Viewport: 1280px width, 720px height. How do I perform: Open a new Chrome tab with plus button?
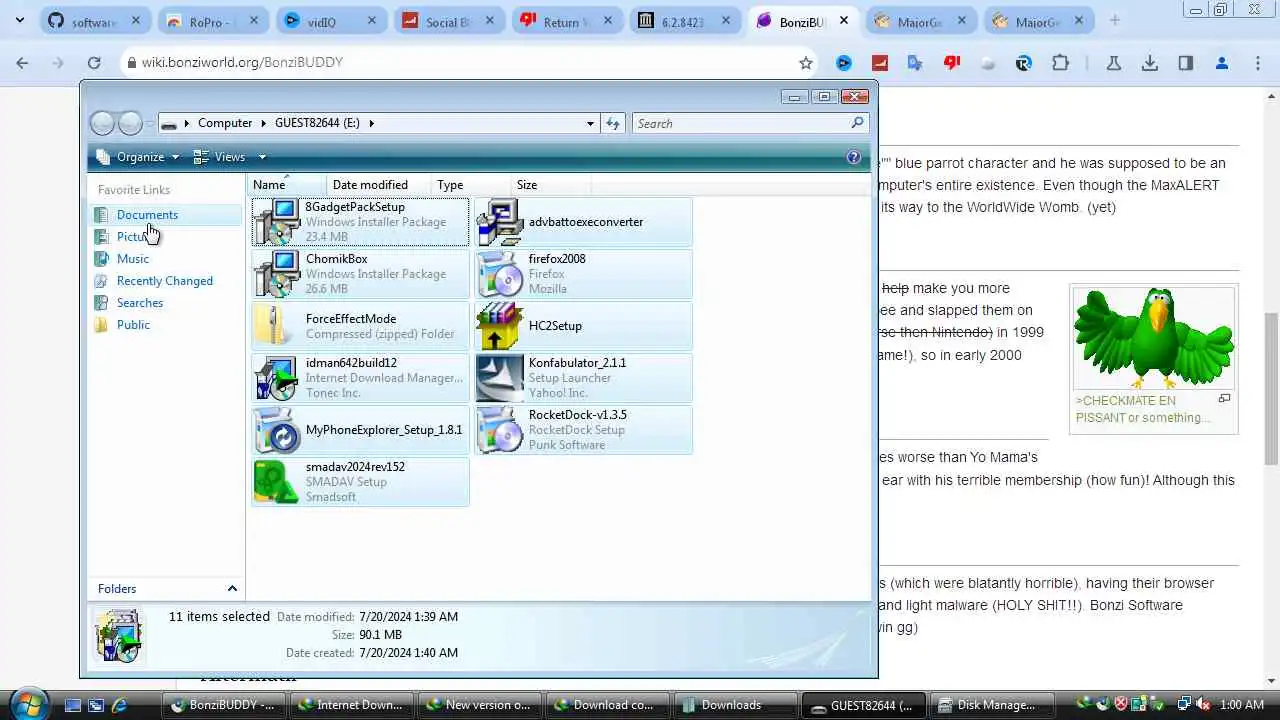pyautogui.click(x=1115, y=21)
